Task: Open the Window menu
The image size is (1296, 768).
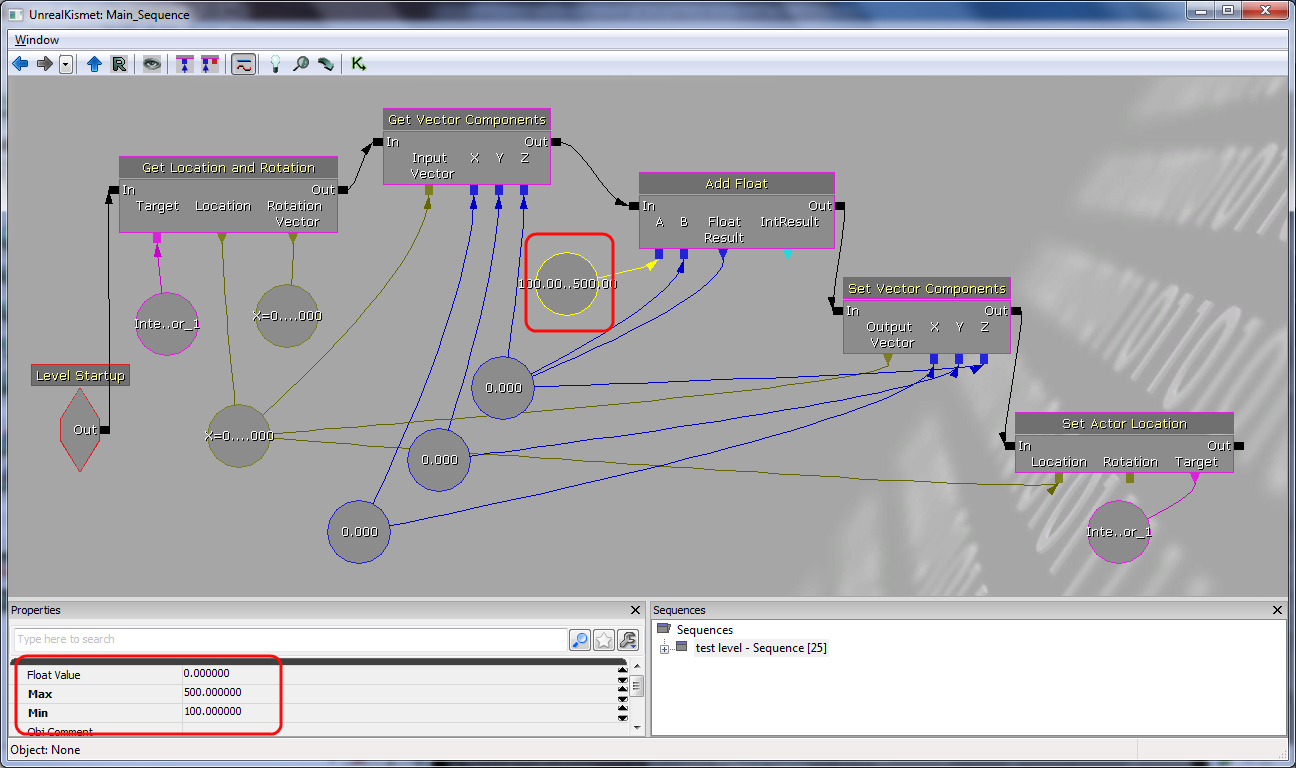Action: (x=37, y=40)
